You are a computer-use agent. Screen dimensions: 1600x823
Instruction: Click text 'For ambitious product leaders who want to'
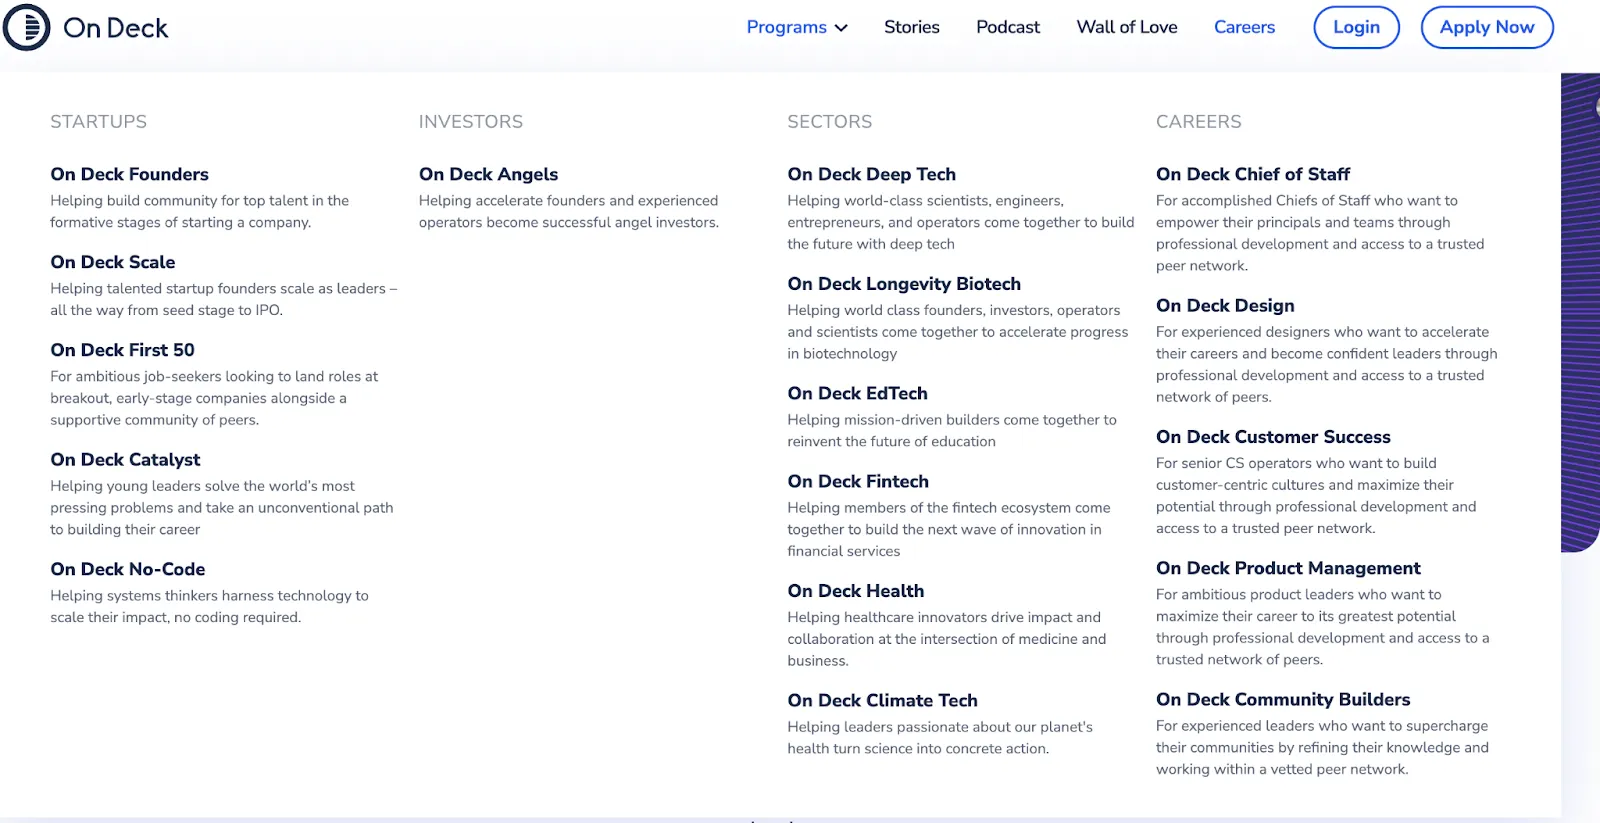coord(1299,595)
